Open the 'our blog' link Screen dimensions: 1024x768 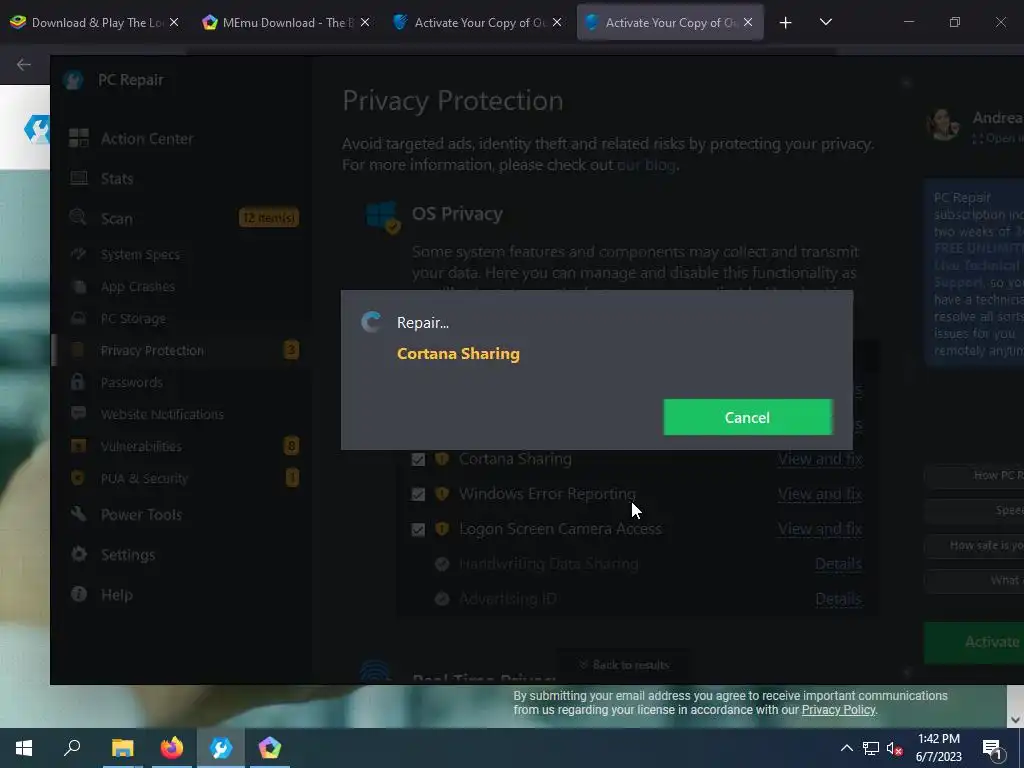tap(646, 165)
